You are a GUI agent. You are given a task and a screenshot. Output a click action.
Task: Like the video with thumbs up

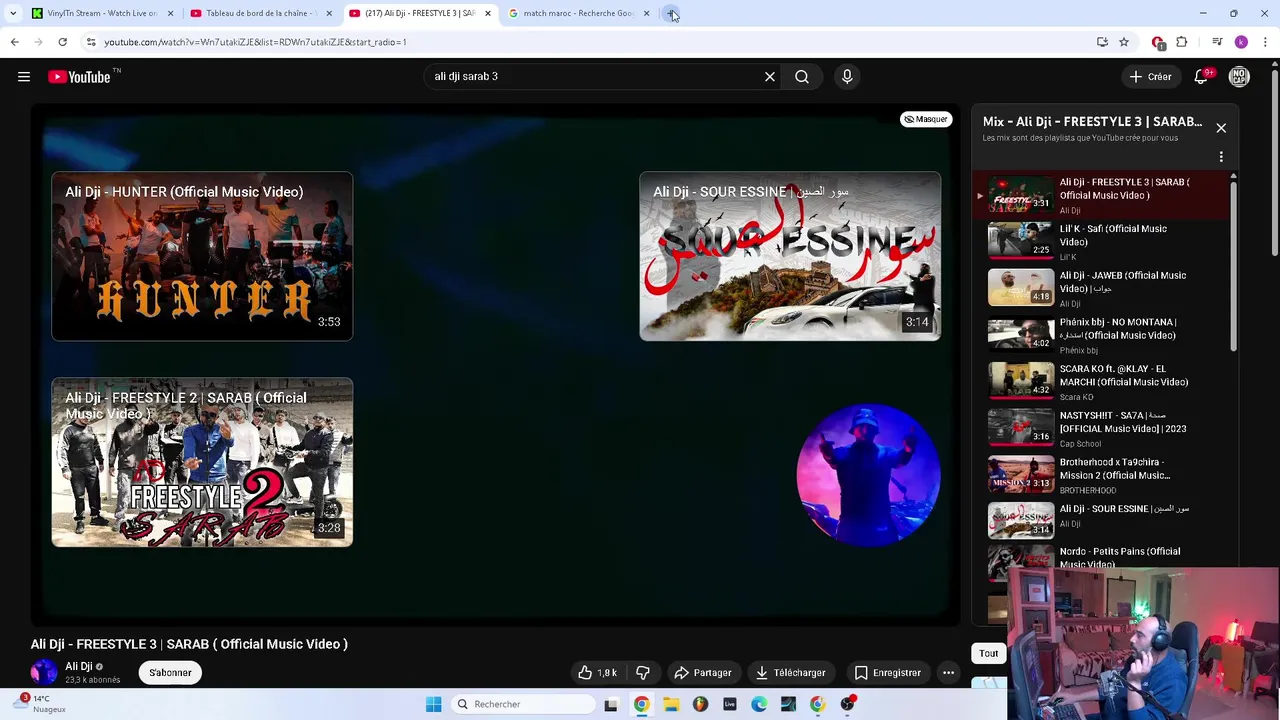click(597, 673)
